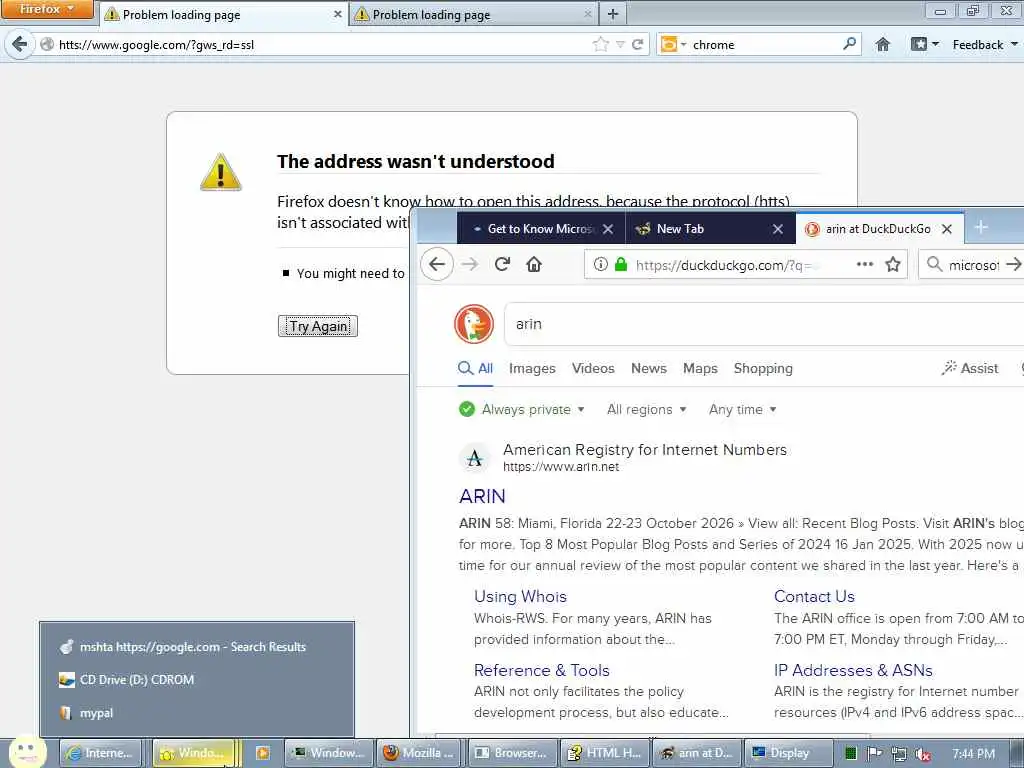1024x768 pixels.
Task: Open the IP Addresses & ASNs sublink
Action: point(853,670)
